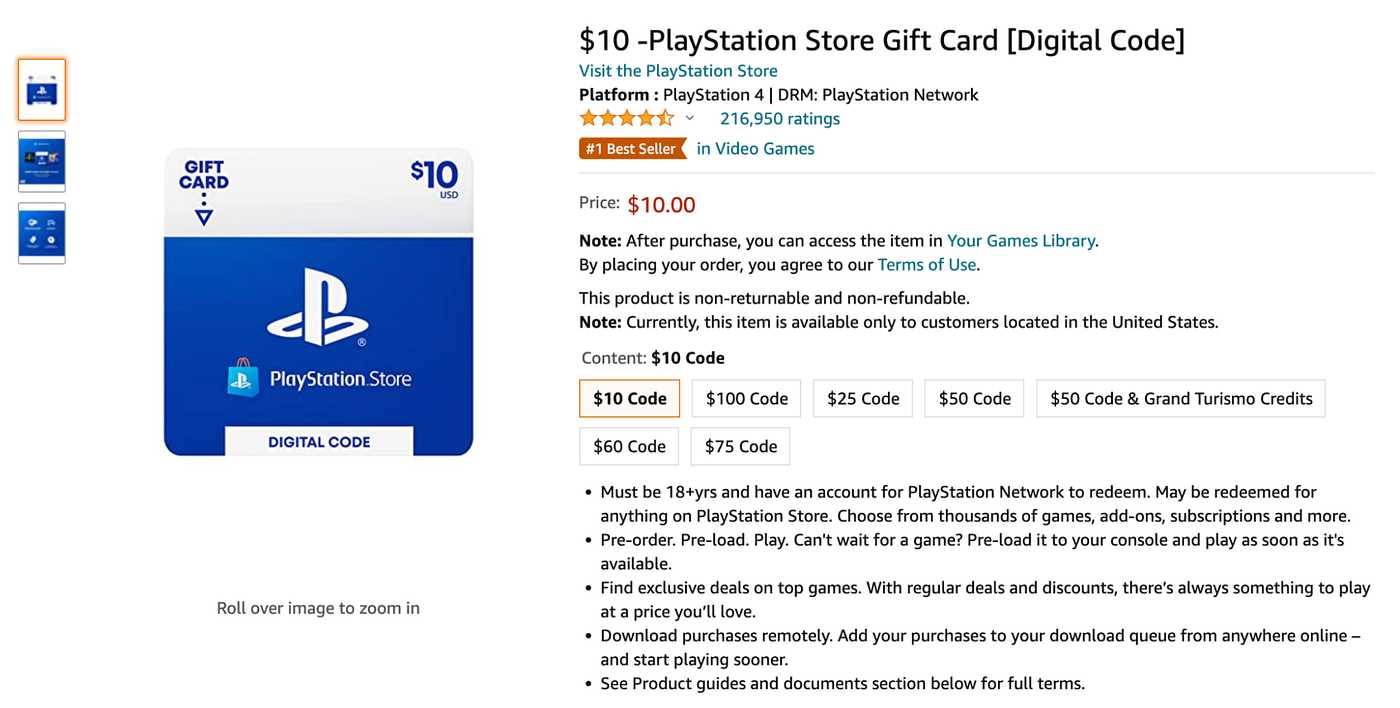This screenshot has width=1400, height=708.
Task: Select the first product thumbnail
Action: click(x=42, y=90)
